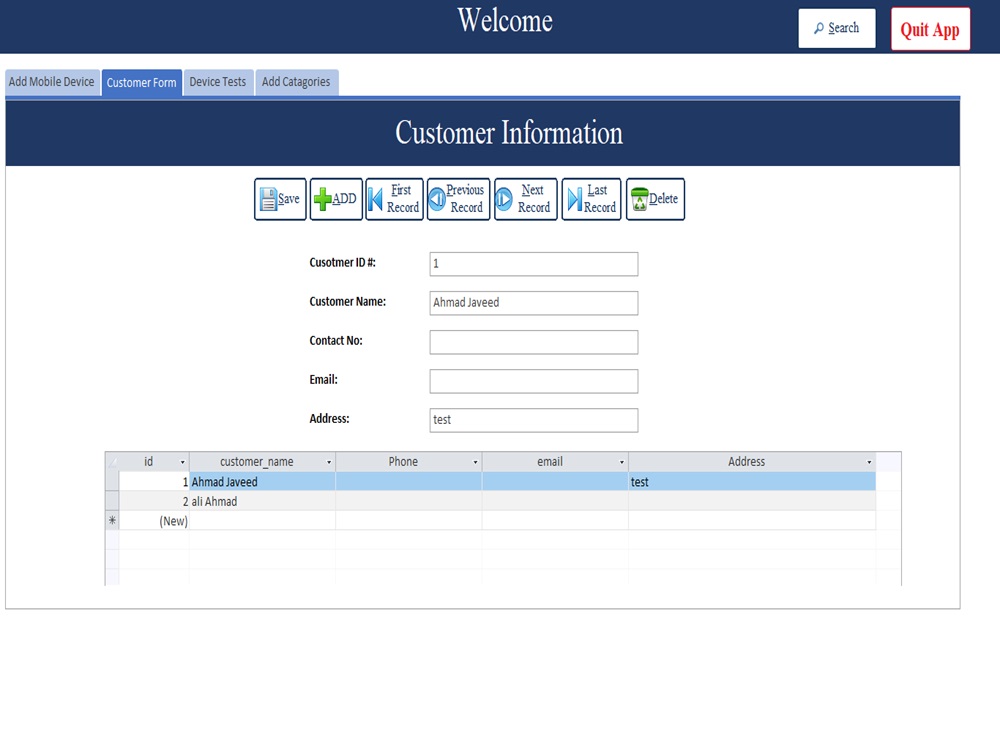Click the Save floppy disk icon

[268, 200]
